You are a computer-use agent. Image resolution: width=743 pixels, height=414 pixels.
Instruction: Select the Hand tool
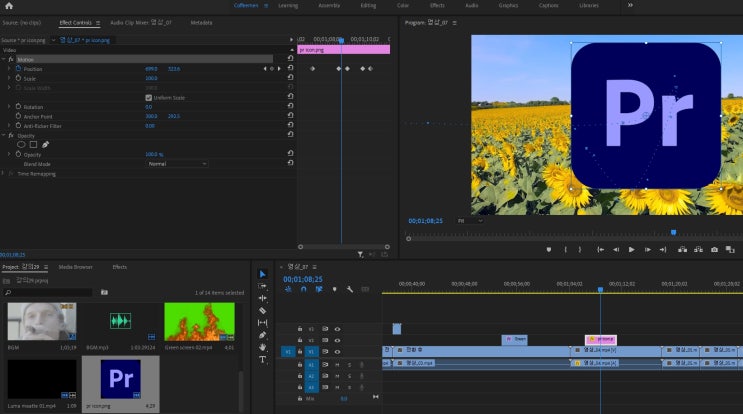click(263, 347)
